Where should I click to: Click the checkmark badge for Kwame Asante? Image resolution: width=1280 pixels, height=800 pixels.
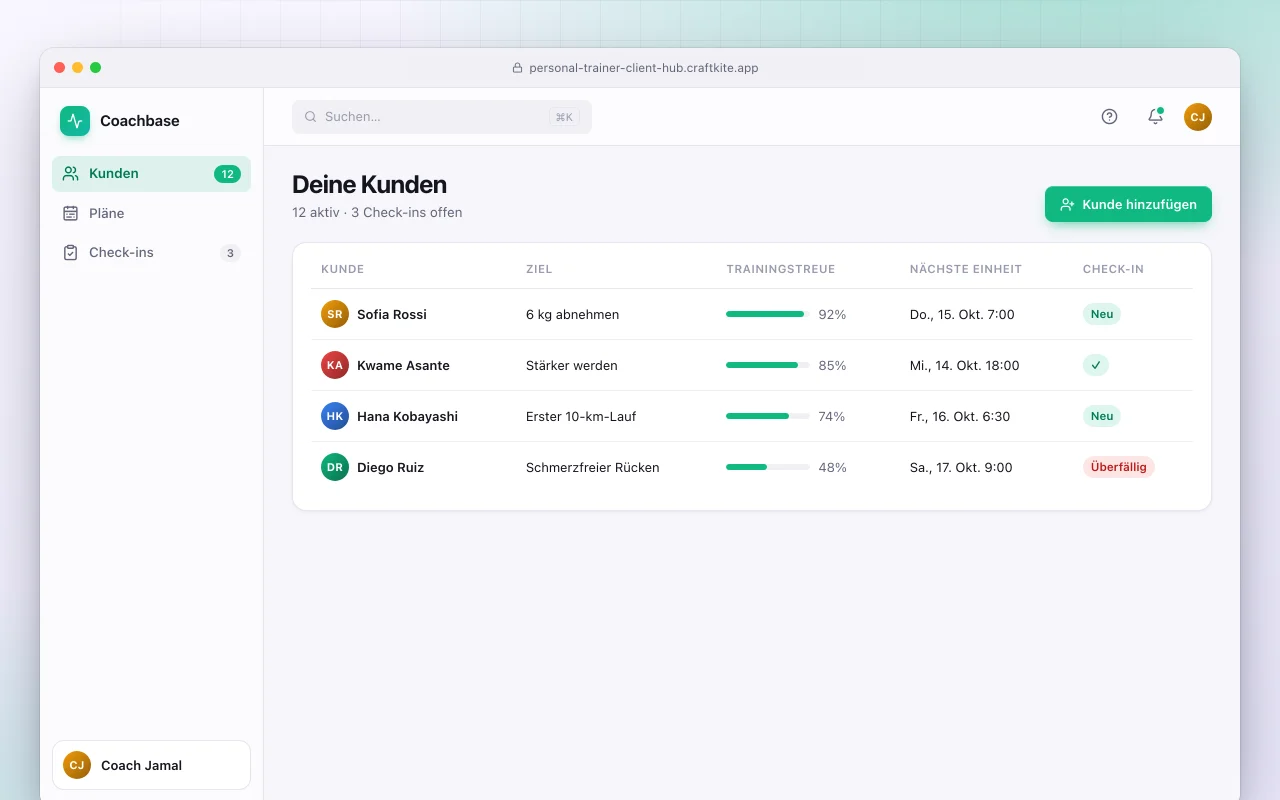(x=1096, y=365)
